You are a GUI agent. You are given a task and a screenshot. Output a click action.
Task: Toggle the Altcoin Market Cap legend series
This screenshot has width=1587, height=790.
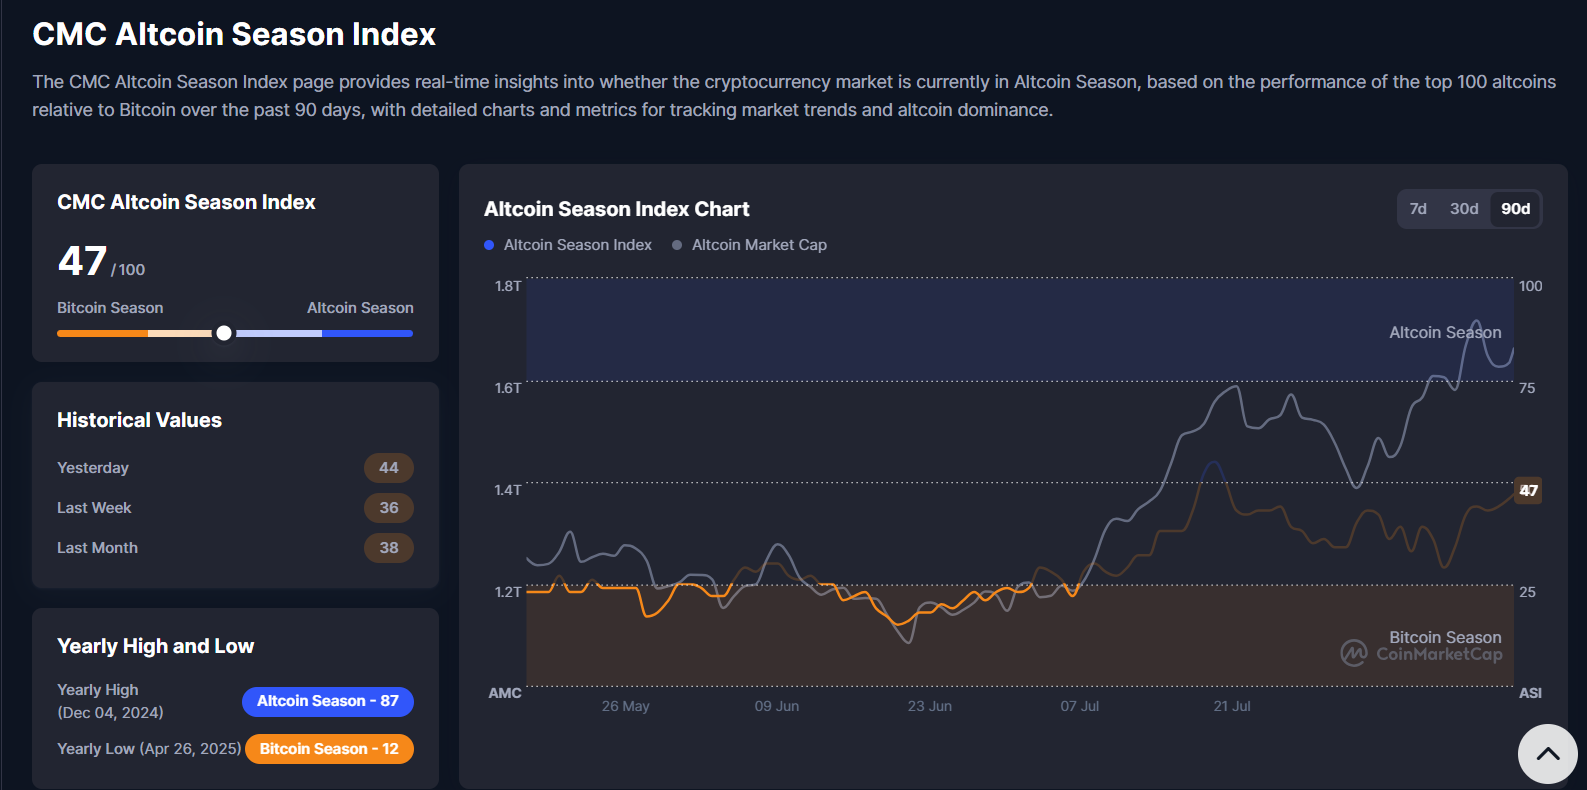coord(750,245)
